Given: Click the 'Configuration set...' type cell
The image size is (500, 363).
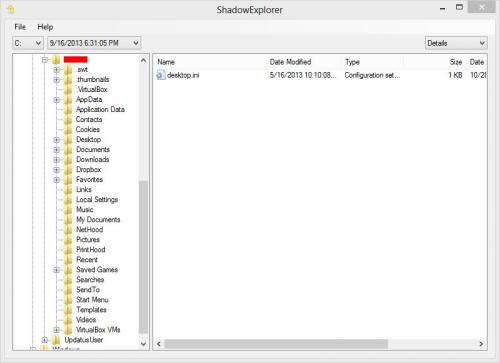Looking at the screenshot, I should pos(372,75).
